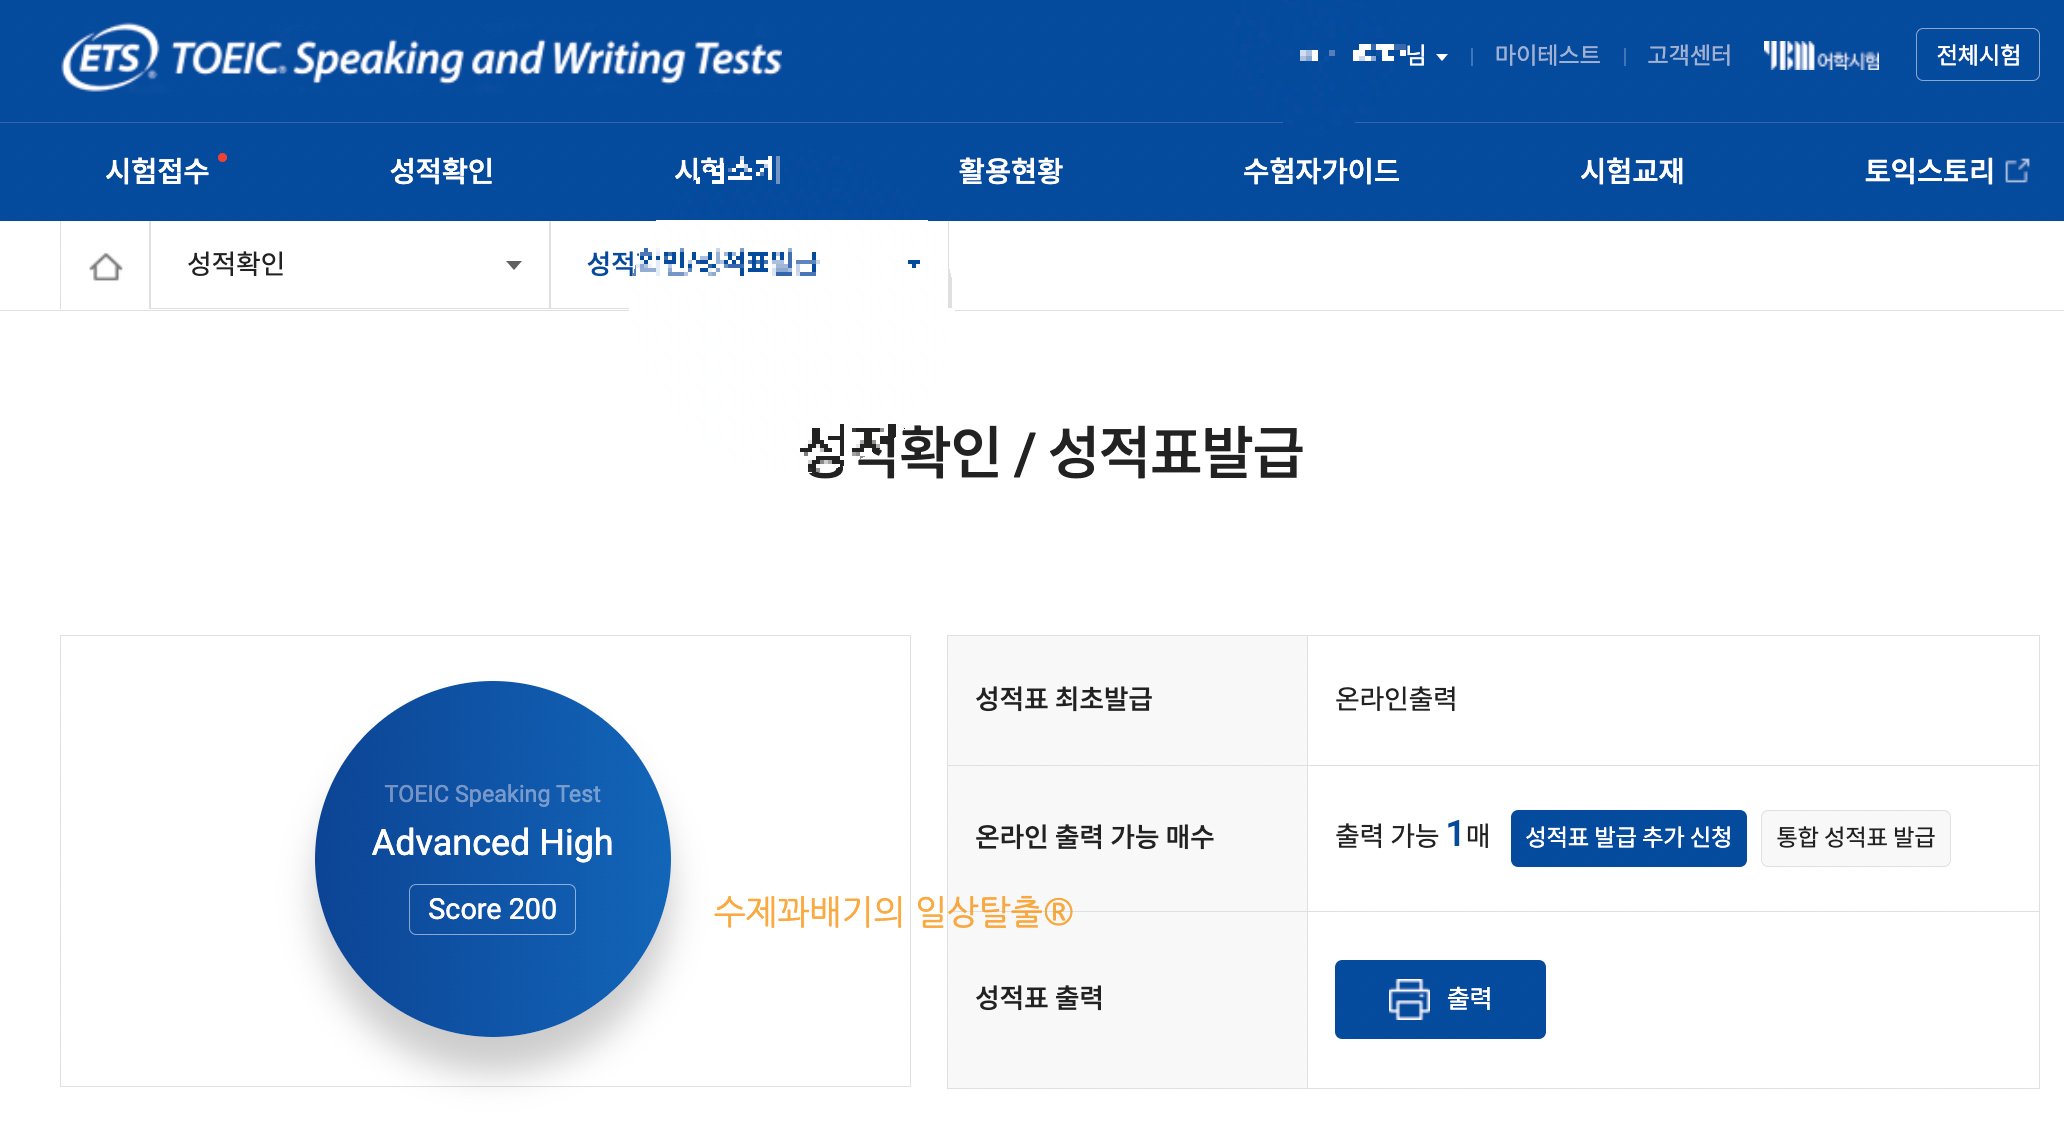
Task: Click 통합 성적표 발급 button
Action: click(1855, 838)
